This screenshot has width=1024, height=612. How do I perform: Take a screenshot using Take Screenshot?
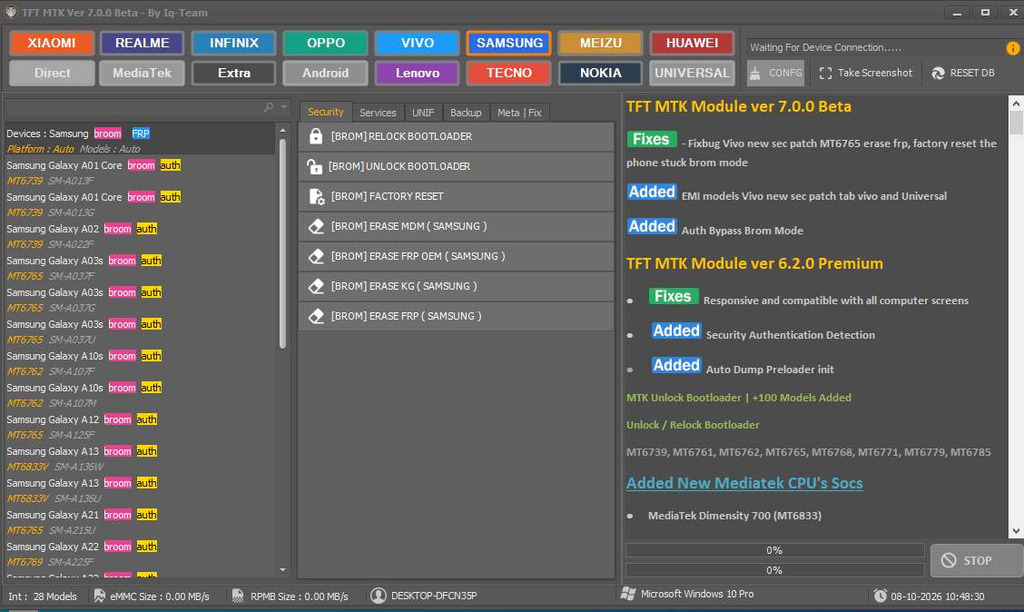click(865, 73)
